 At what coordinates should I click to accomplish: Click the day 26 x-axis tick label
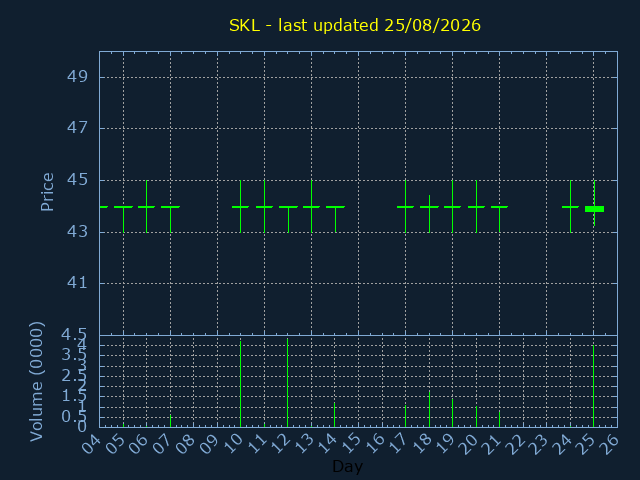click(610, 443)
